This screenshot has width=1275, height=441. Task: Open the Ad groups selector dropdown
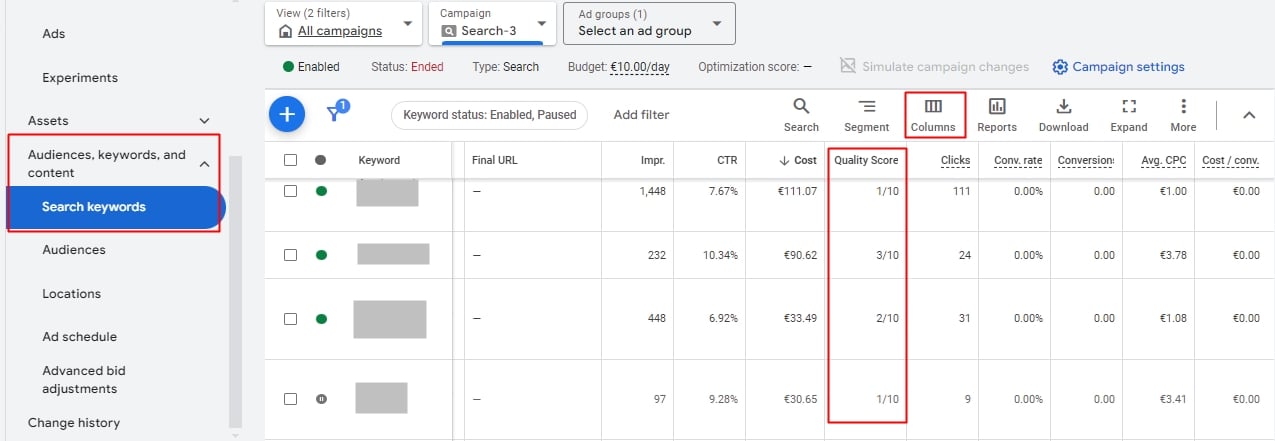pos(649,23)
